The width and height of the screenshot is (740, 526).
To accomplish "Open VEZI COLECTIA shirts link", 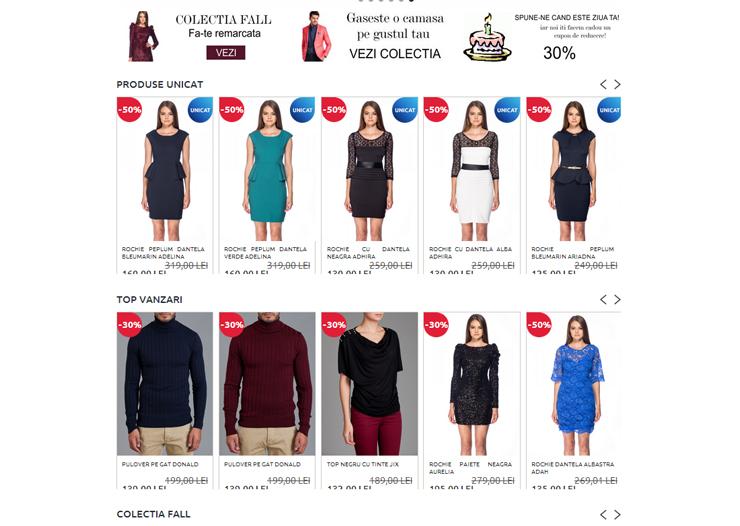I will [x=395, y=54].
